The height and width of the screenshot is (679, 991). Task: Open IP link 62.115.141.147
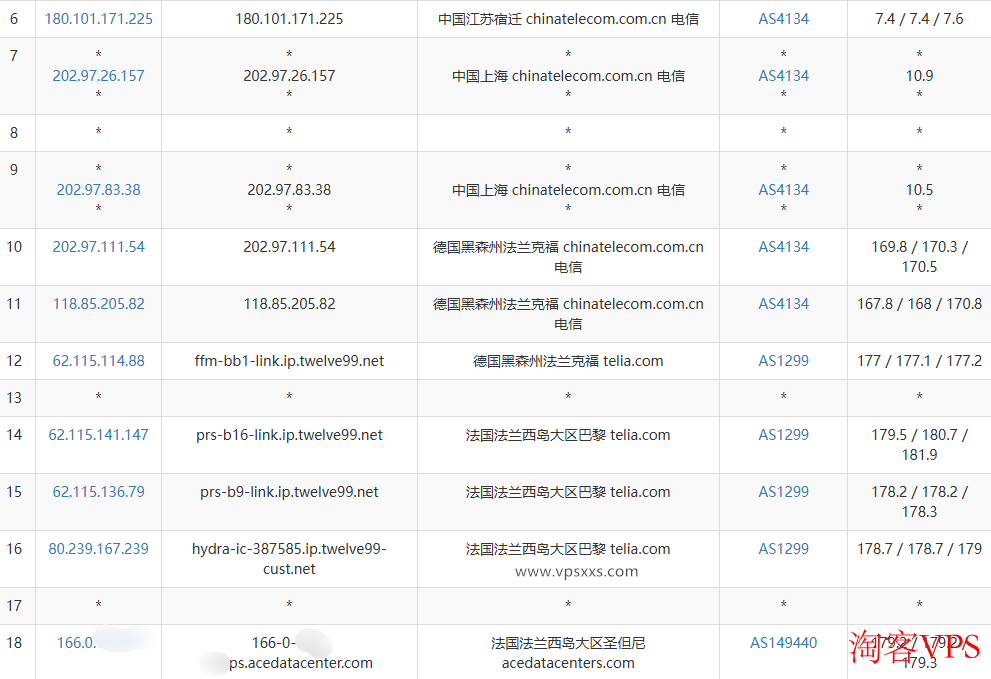tap(99, 435)
